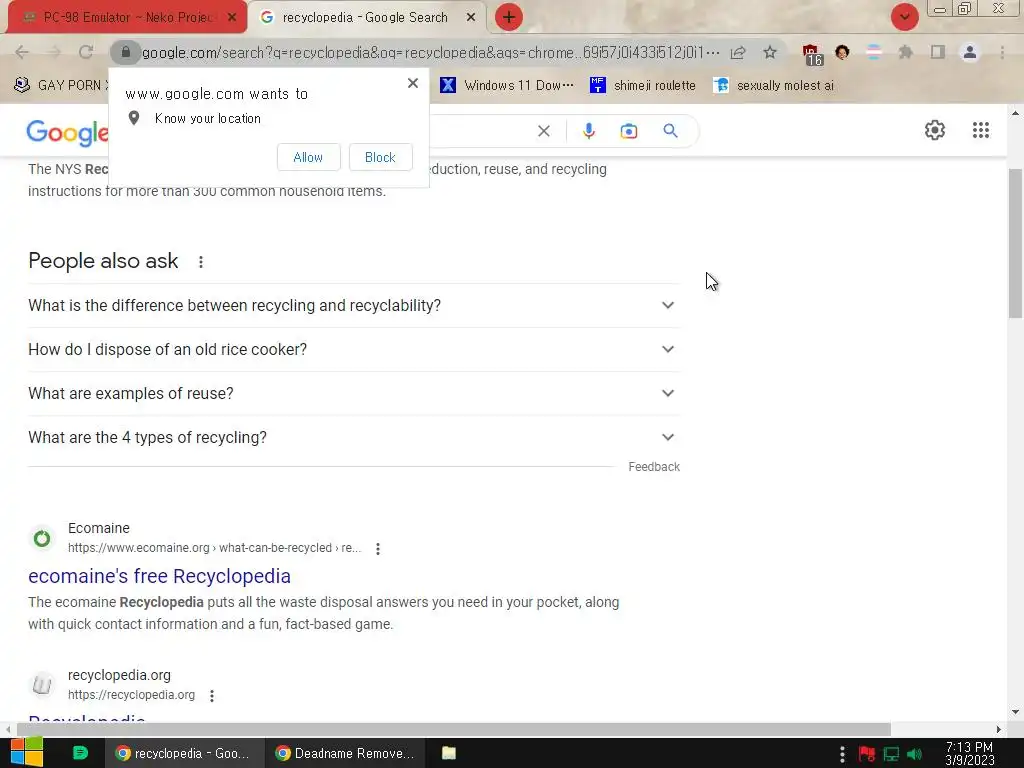The width and height of the screenshot is (1024, 768).
Task: Click the blue magnifying glass search button
Action: tap(670, 131)
